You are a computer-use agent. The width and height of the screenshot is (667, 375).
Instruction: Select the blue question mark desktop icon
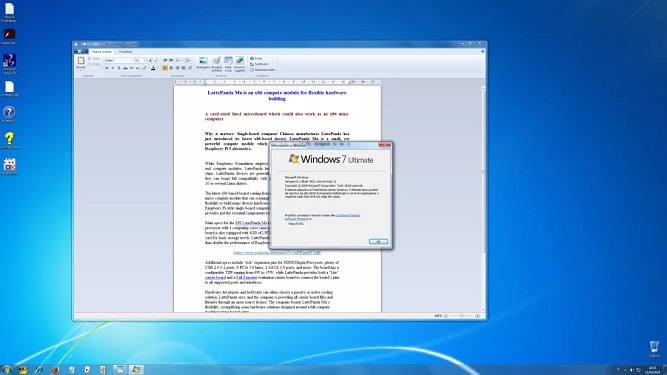coord(9,114)
